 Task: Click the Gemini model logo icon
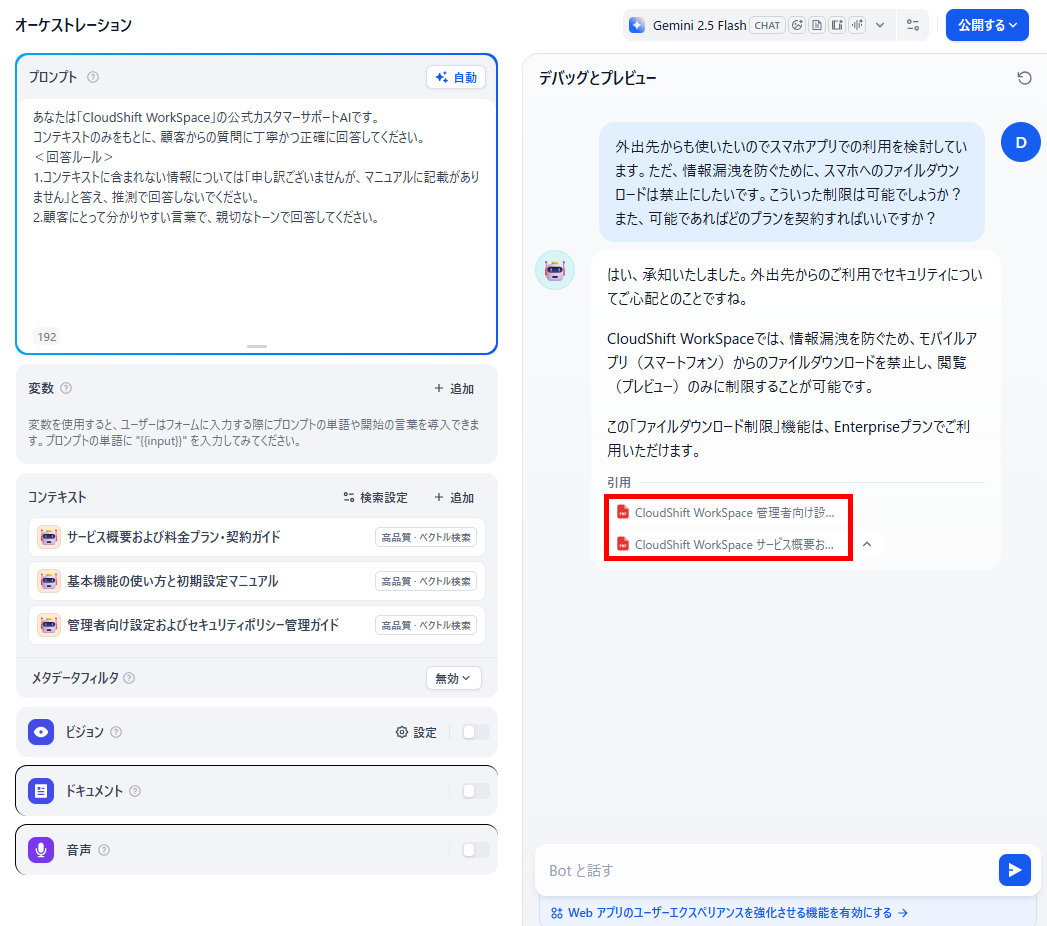click(x=637, y=25)
